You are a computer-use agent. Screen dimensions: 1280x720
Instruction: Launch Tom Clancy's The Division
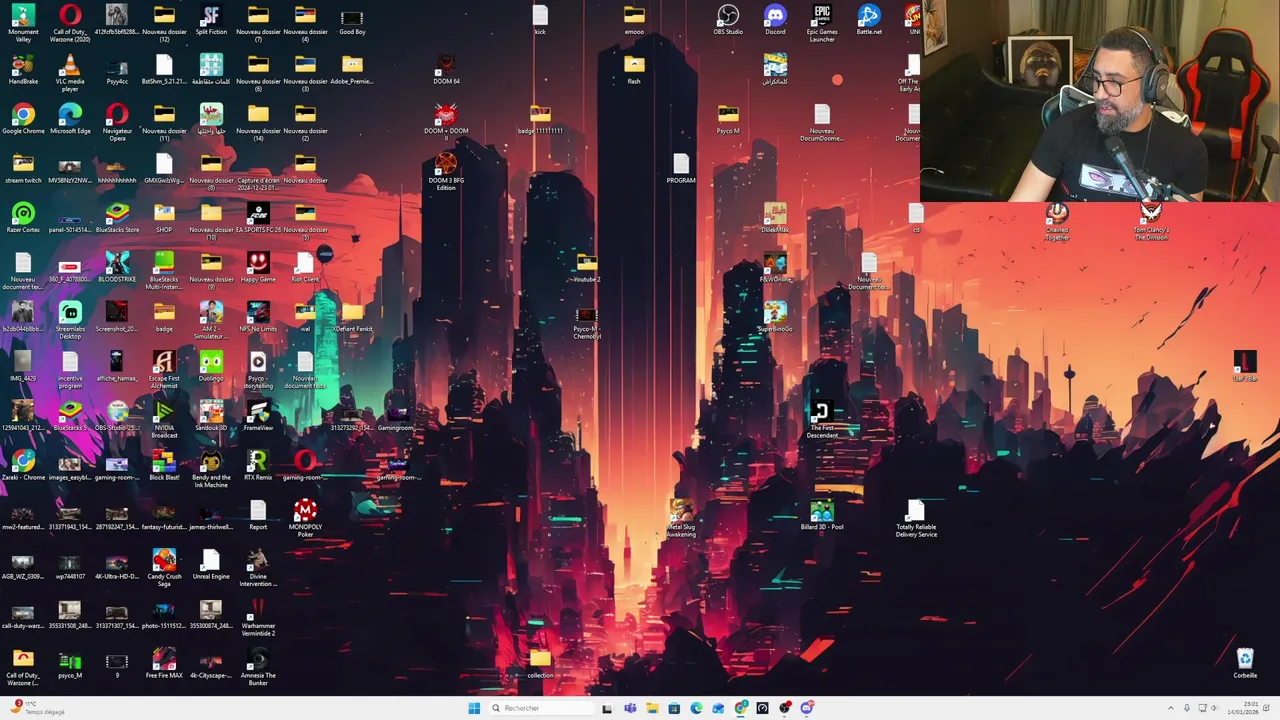1151,221
